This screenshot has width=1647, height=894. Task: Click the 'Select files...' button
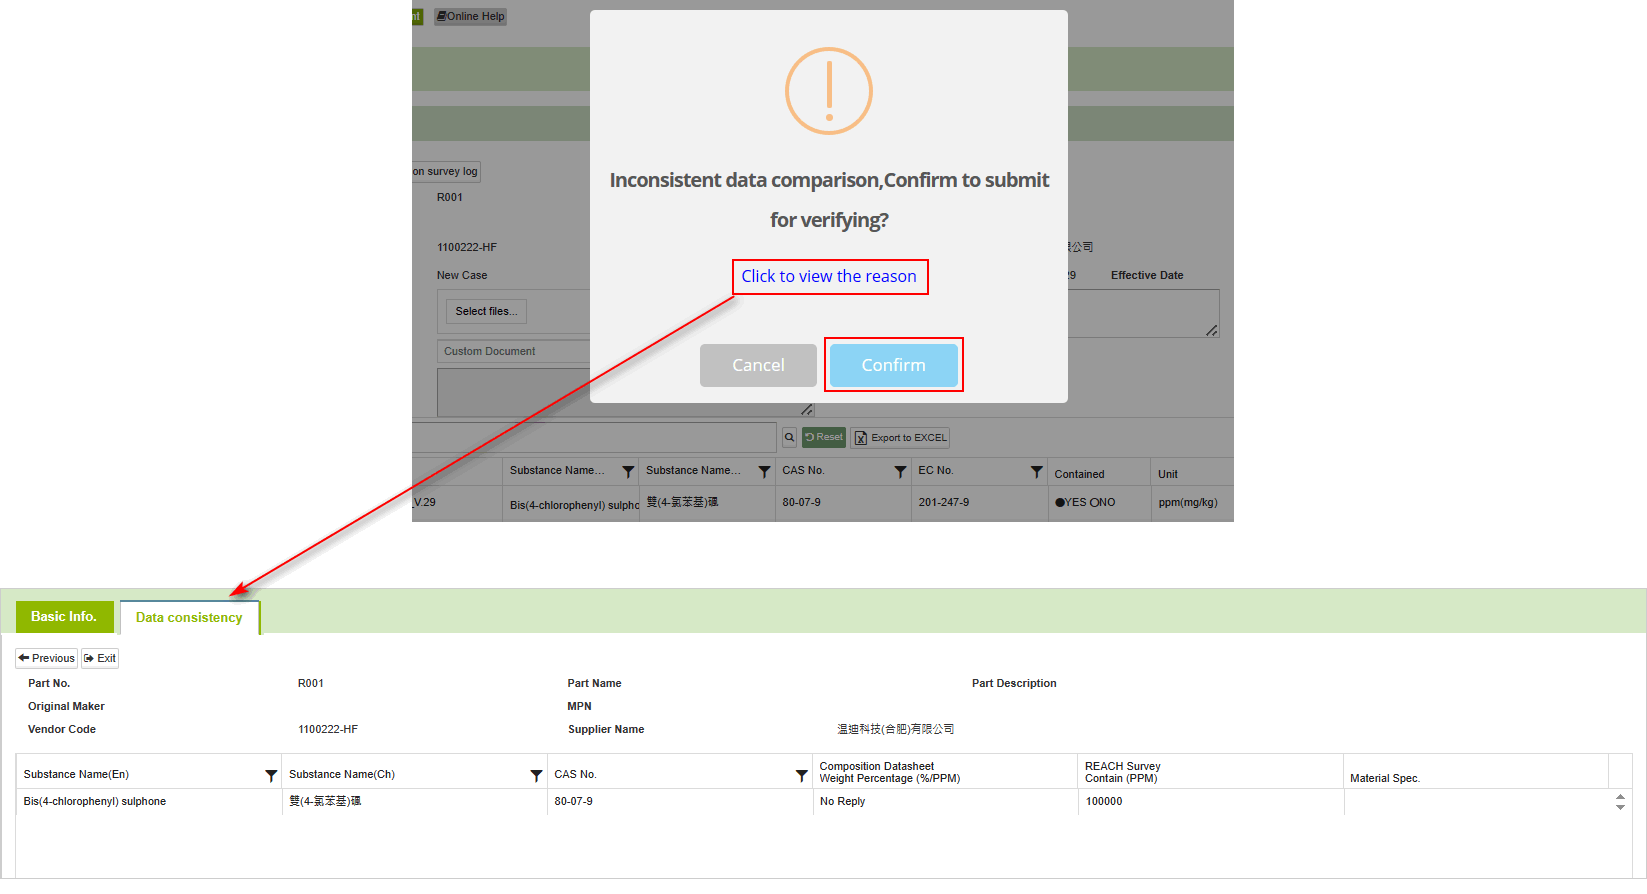pyautogui.click(x=486, y=311)
